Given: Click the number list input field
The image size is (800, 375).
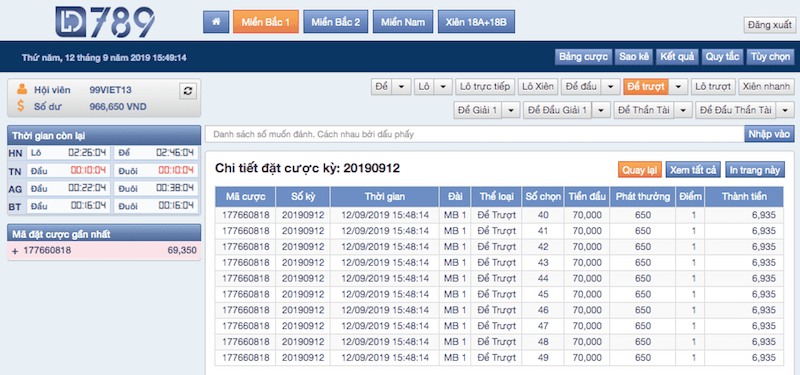Looking at the screenshot, I should [474, 134].
